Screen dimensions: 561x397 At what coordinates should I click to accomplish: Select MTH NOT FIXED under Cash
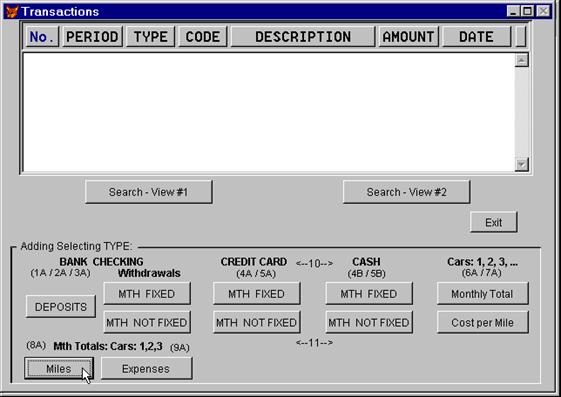(369, 322)
